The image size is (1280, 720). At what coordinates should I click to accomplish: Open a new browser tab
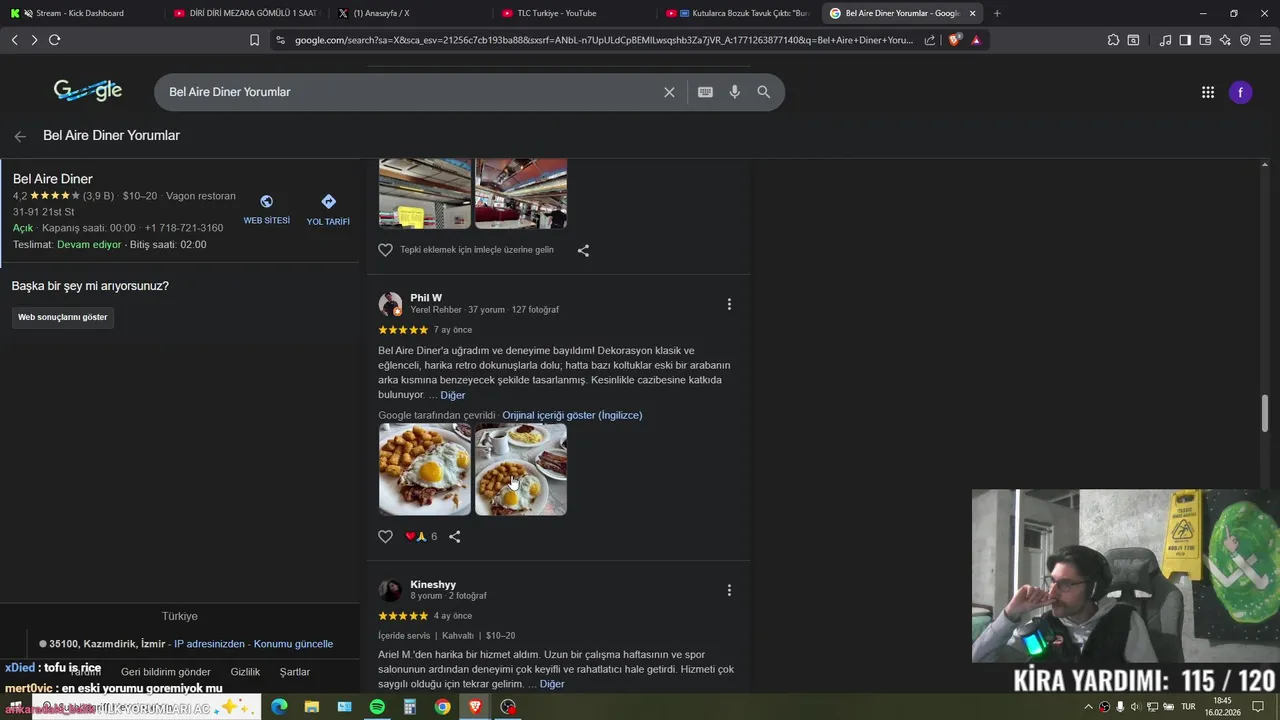point(997,13)
